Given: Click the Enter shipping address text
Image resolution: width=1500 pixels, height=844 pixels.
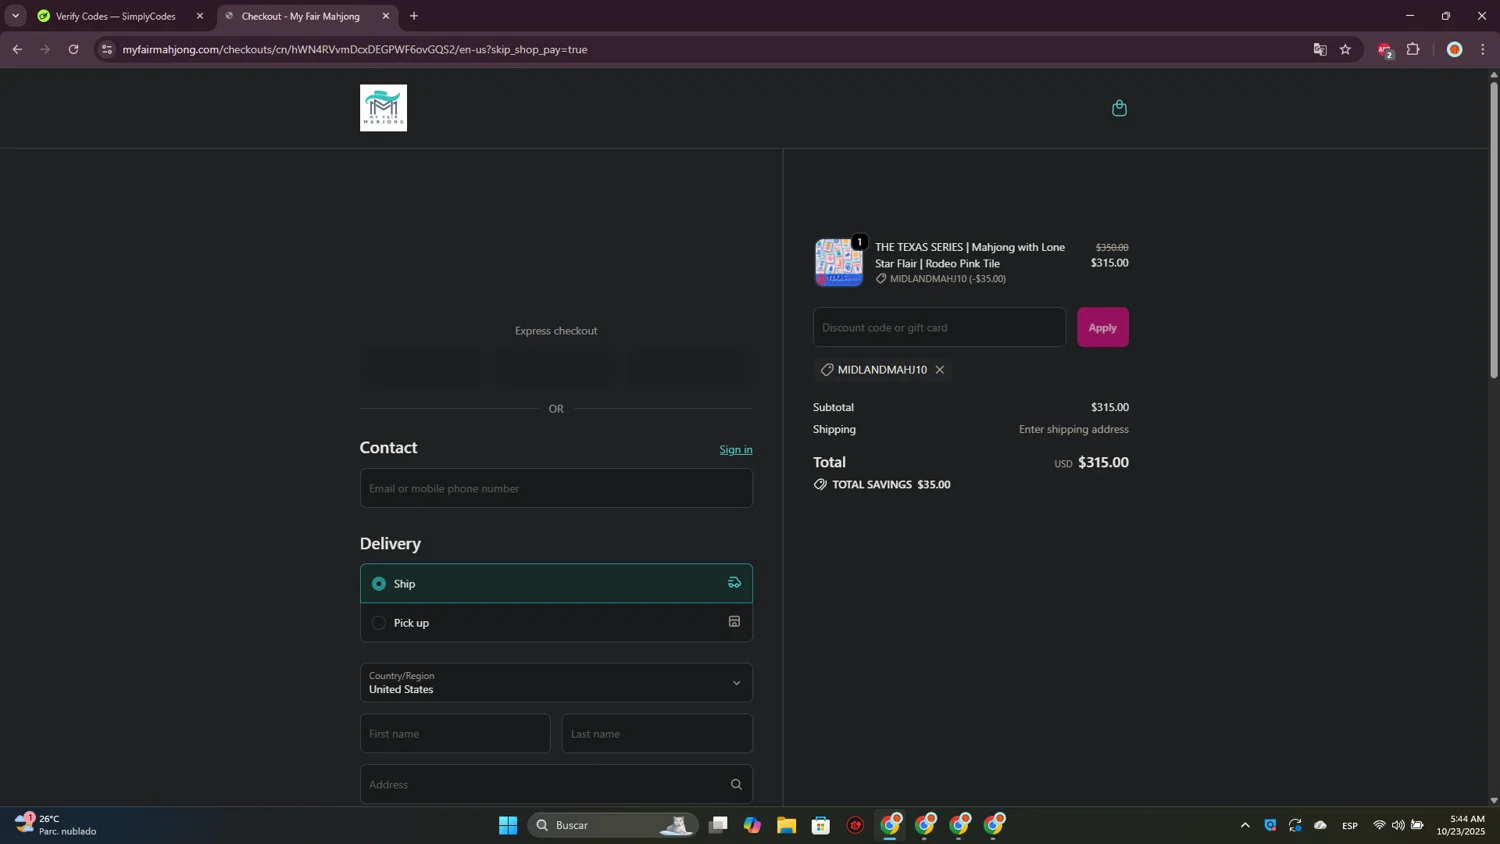Looking at the screenshot, I should point(1073,429).
